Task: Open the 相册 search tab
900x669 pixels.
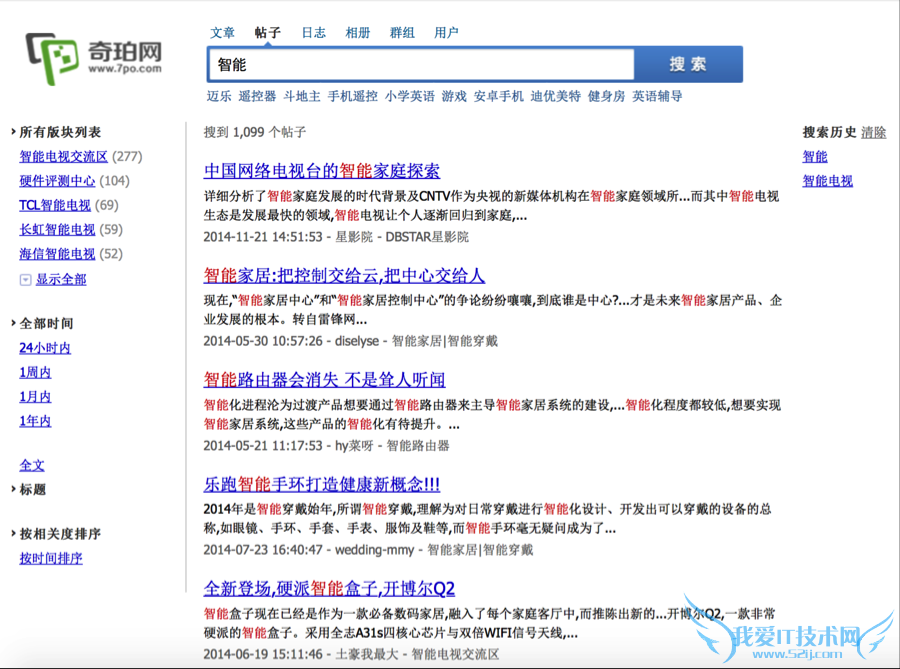Action: tap(358, 32)
